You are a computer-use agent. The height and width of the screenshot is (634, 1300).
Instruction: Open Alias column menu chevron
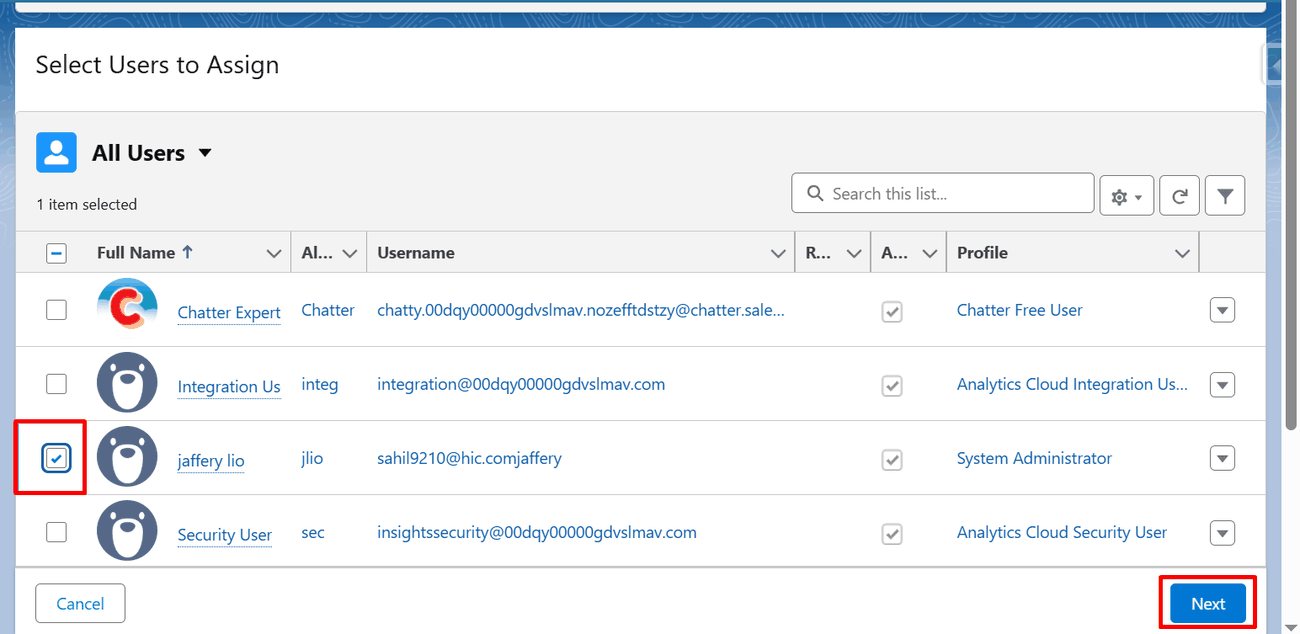[350, 254]
